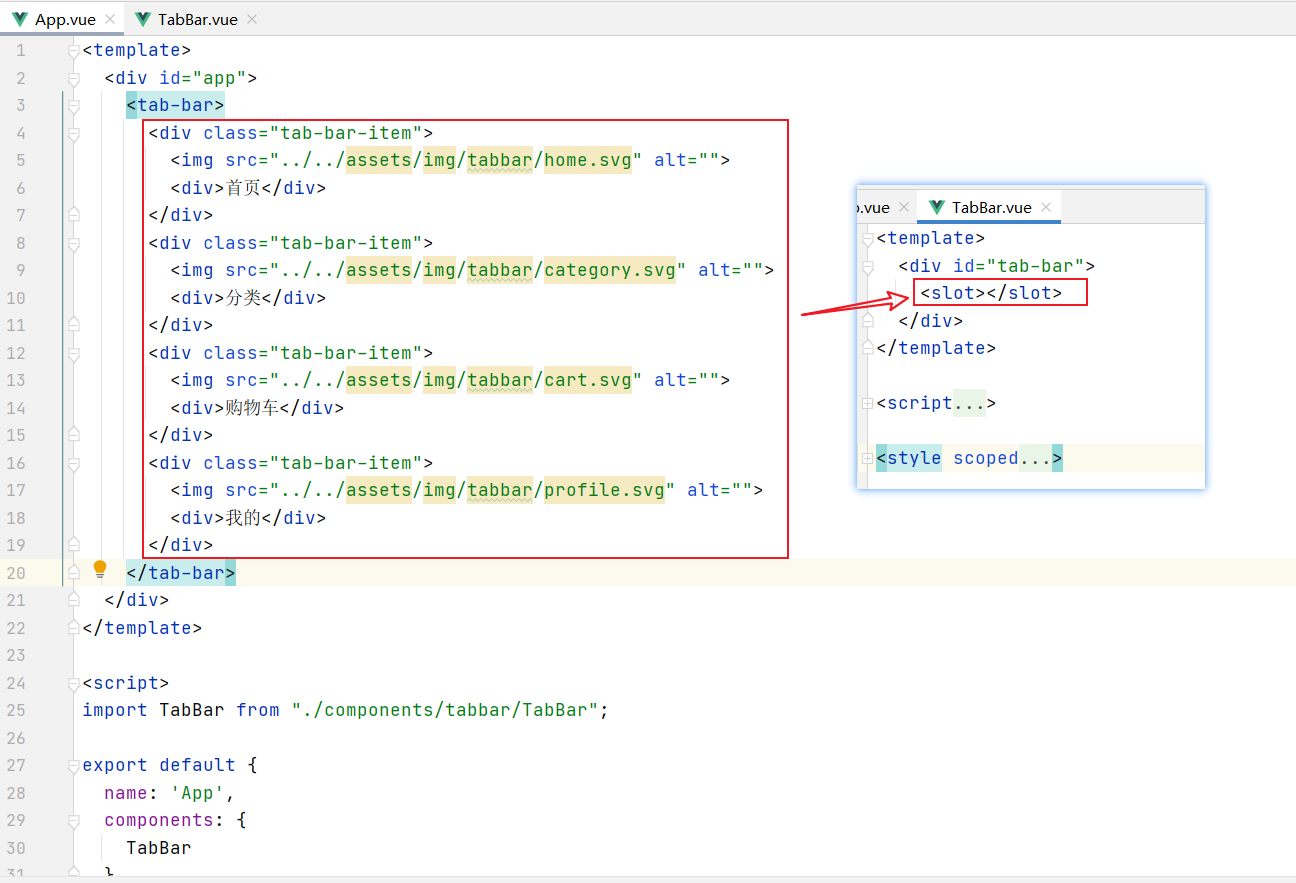Click the Vue file icon on the main TabBar.vue tab
Viewport: 1296px width, 883px height.
click(x=143, y=19)
